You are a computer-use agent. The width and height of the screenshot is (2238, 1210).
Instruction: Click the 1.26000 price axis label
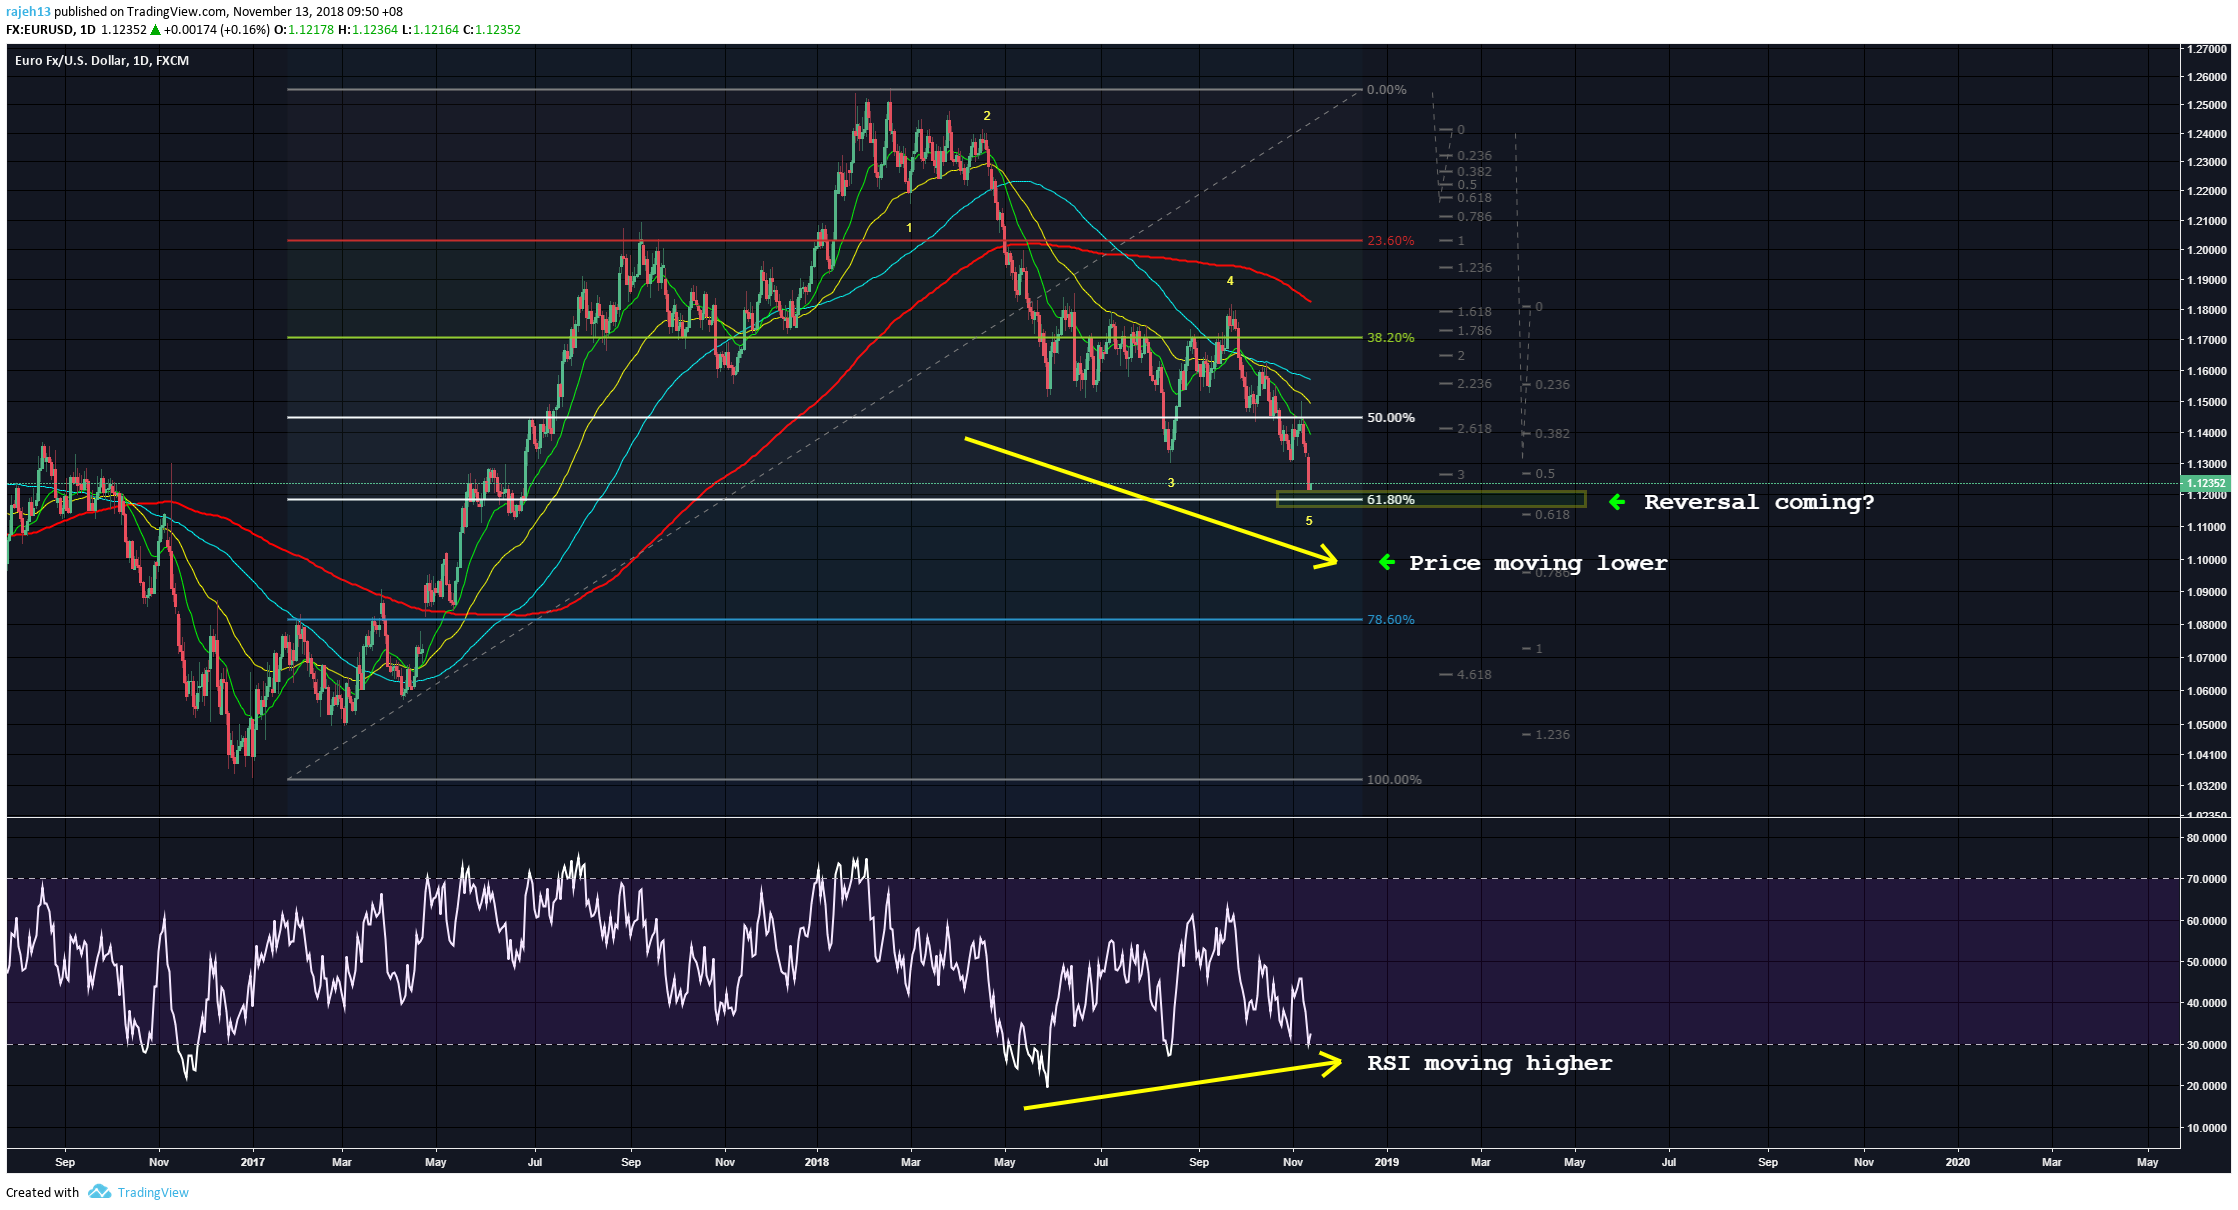tap(2206, 77)
